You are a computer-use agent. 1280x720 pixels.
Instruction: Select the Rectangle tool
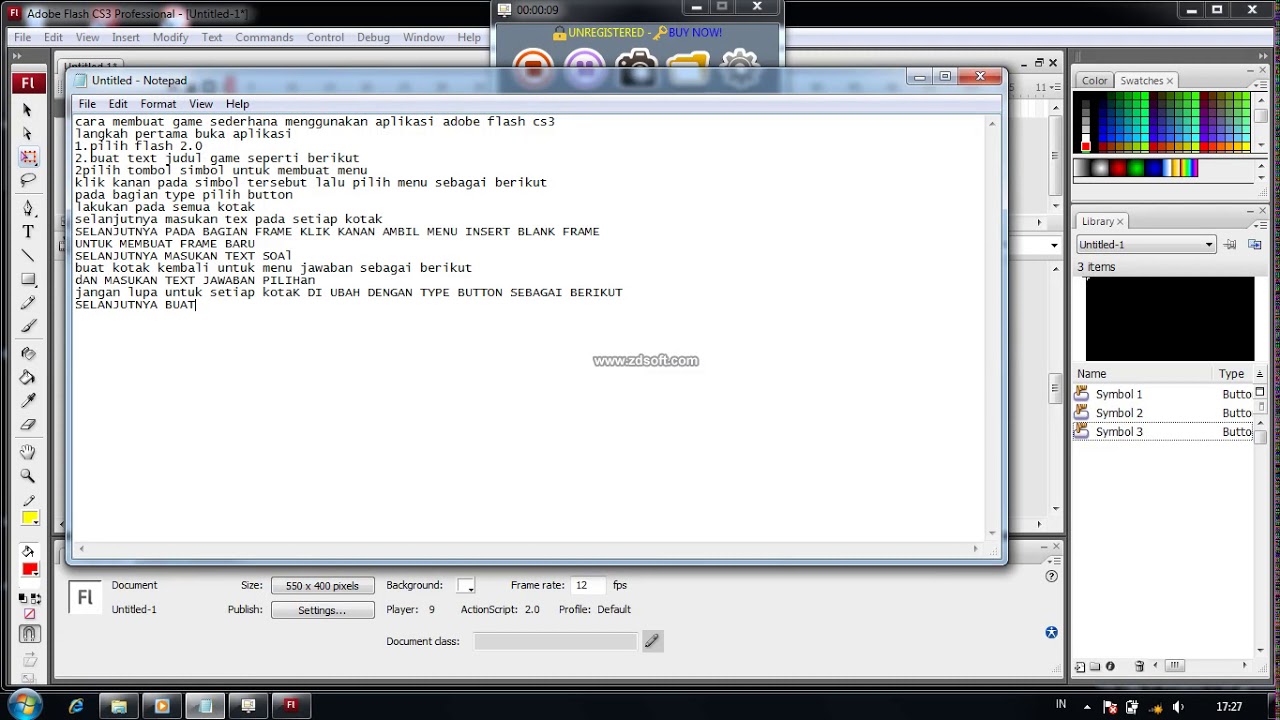point(28,280)
